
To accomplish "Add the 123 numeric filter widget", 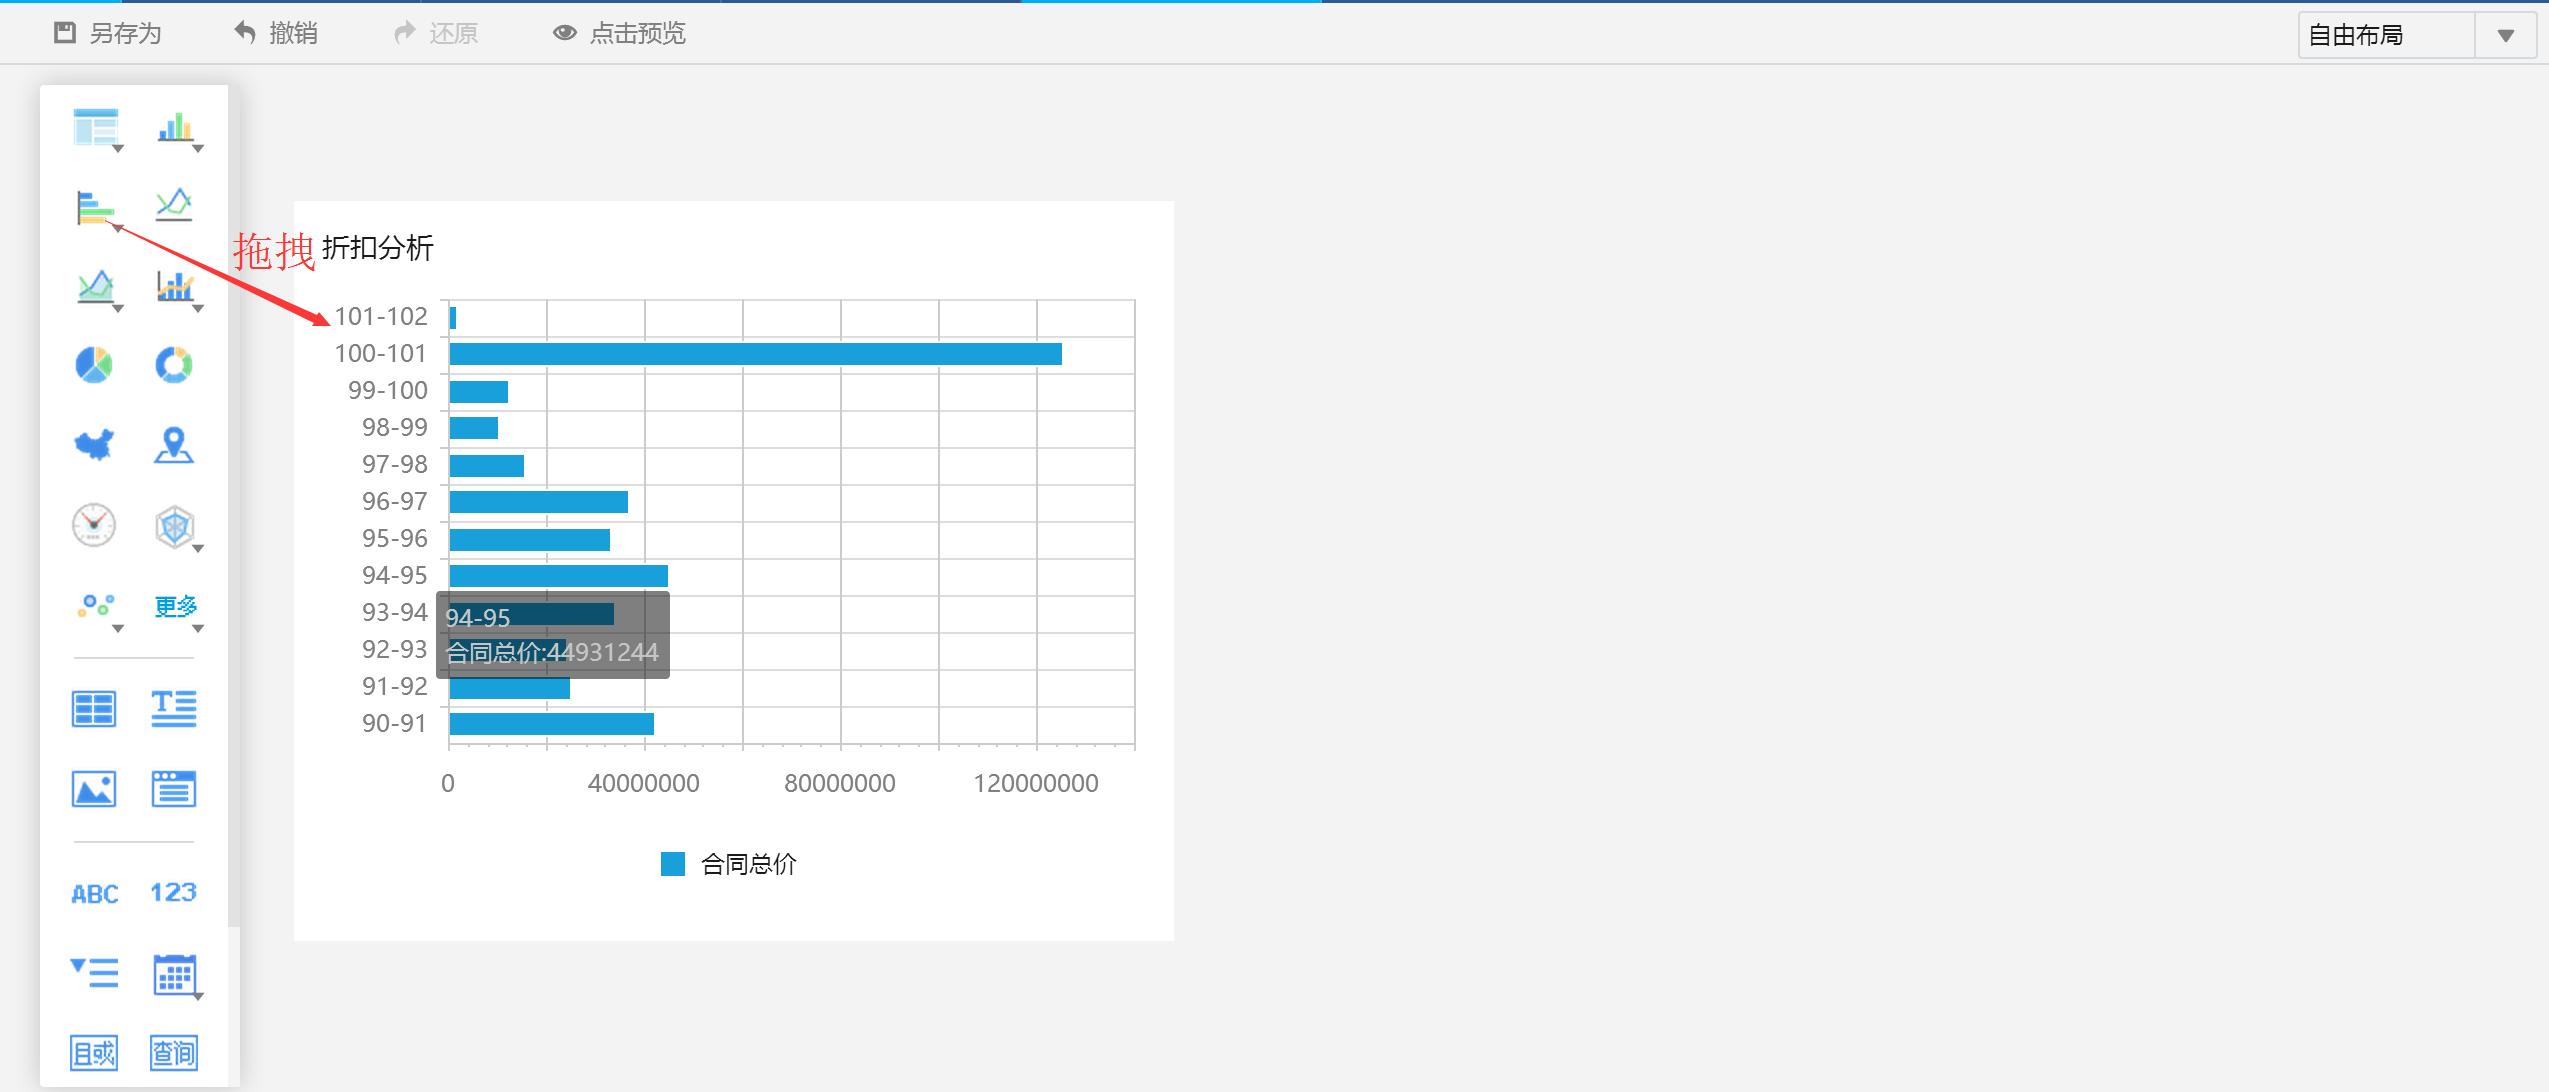I will (174, 892).
